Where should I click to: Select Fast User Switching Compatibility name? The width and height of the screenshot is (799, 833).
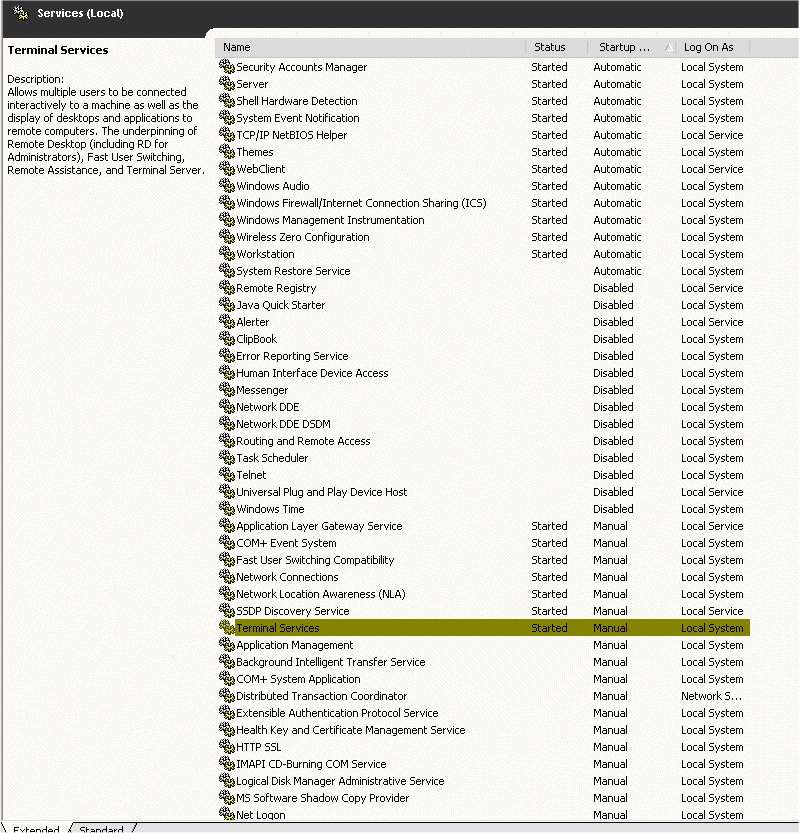point(316,560)
